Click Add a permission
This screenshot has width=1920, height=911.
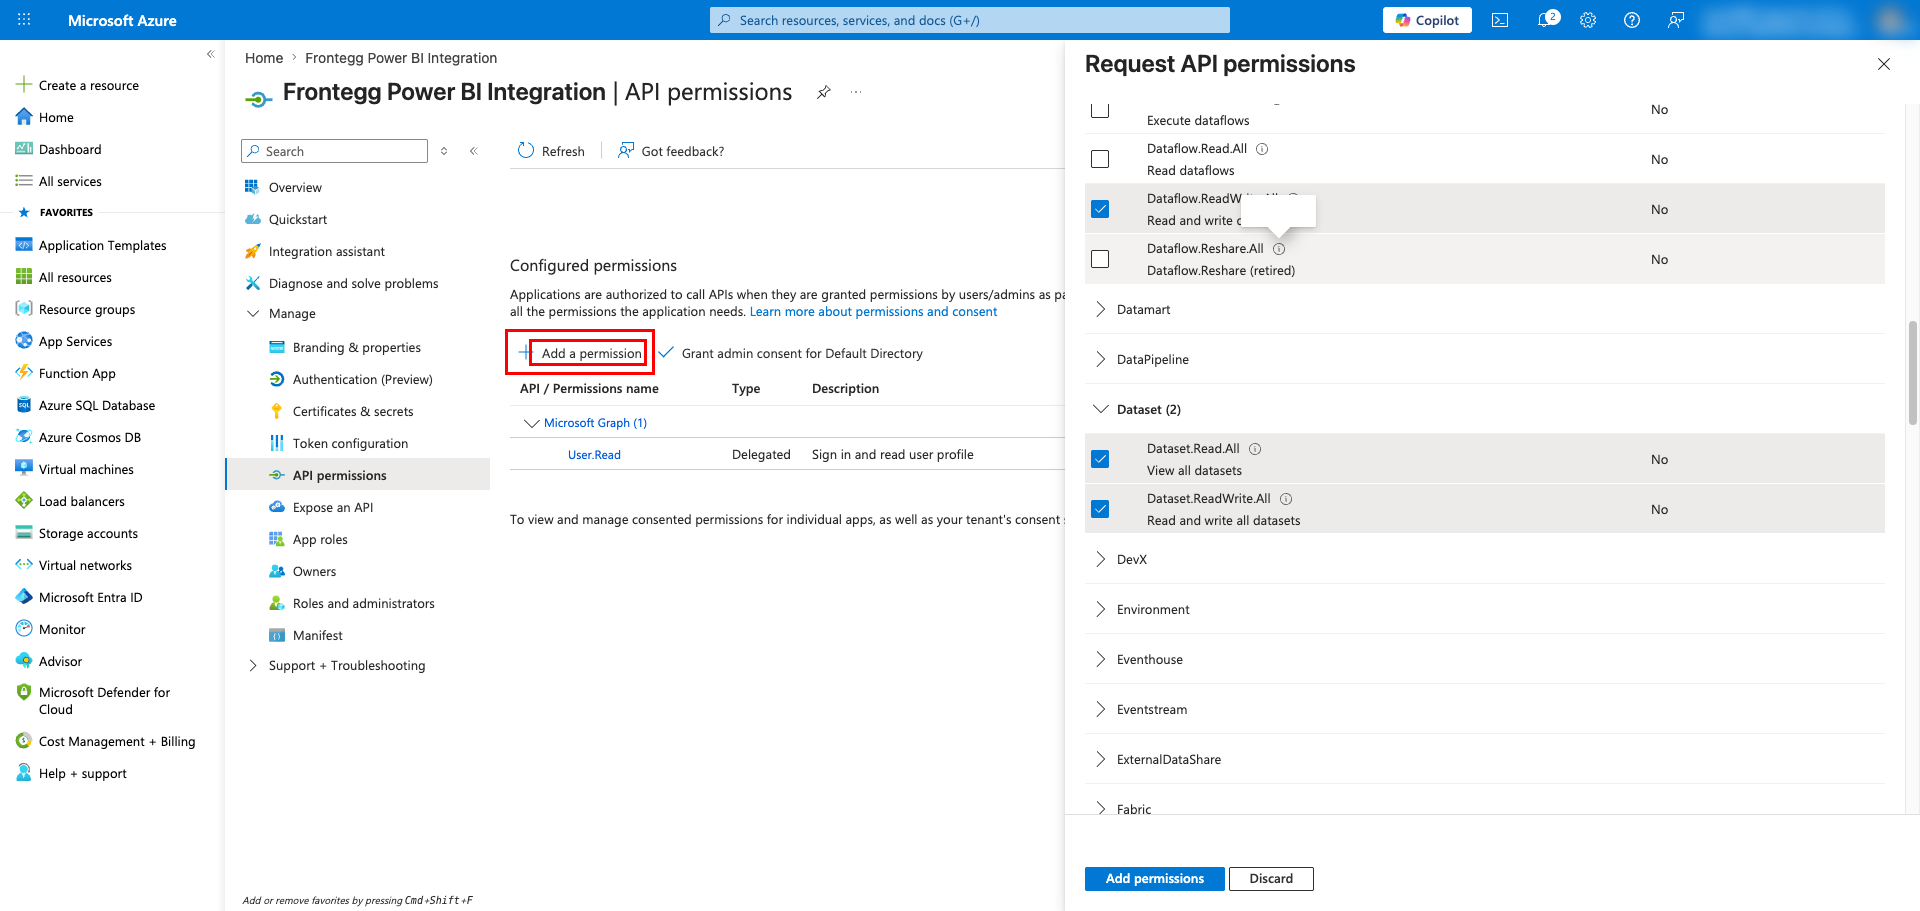(581, 353)
